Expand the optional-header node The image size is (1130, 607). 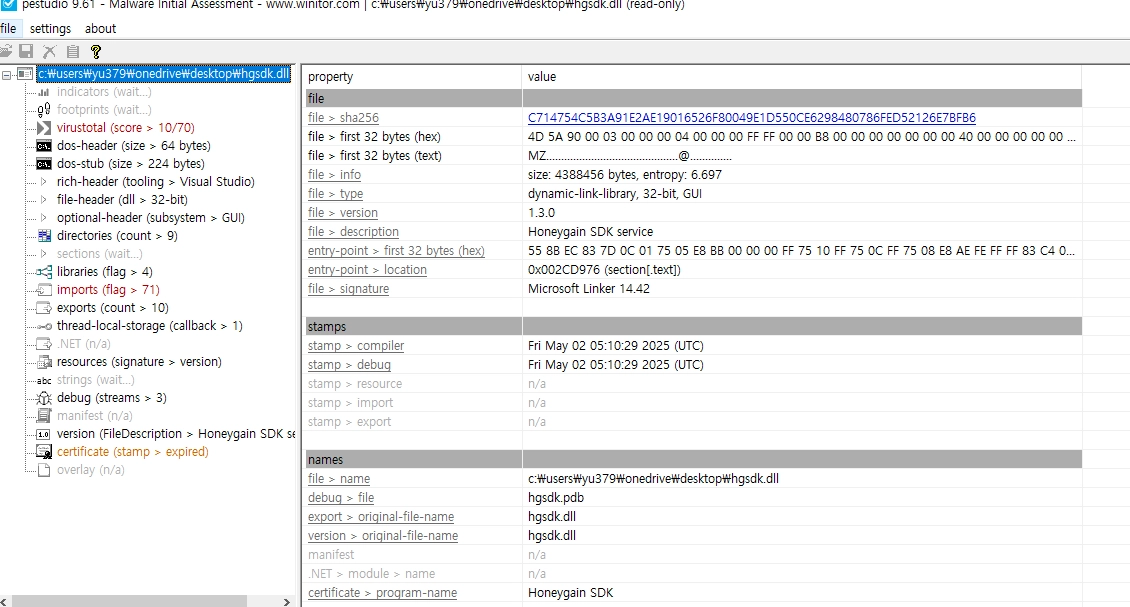pos(44,218)
